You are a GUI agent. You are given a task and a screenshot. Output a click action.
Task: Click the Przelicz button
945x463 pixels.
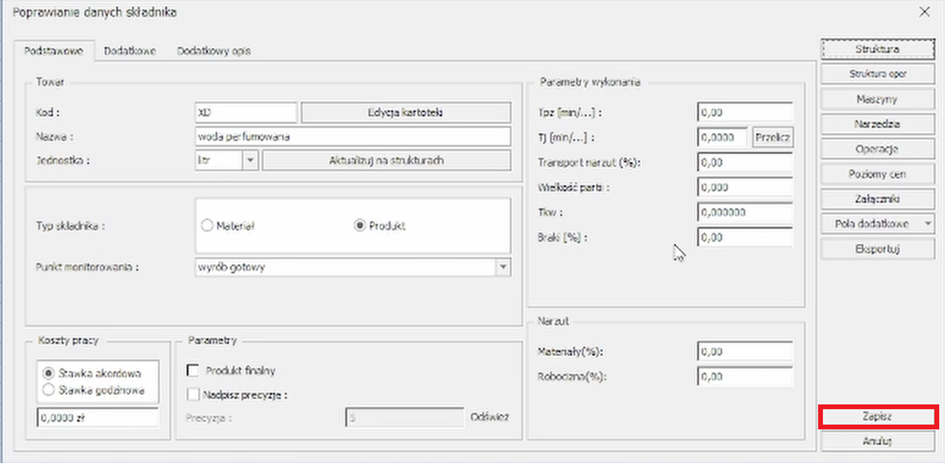click(x=774, y=137)
